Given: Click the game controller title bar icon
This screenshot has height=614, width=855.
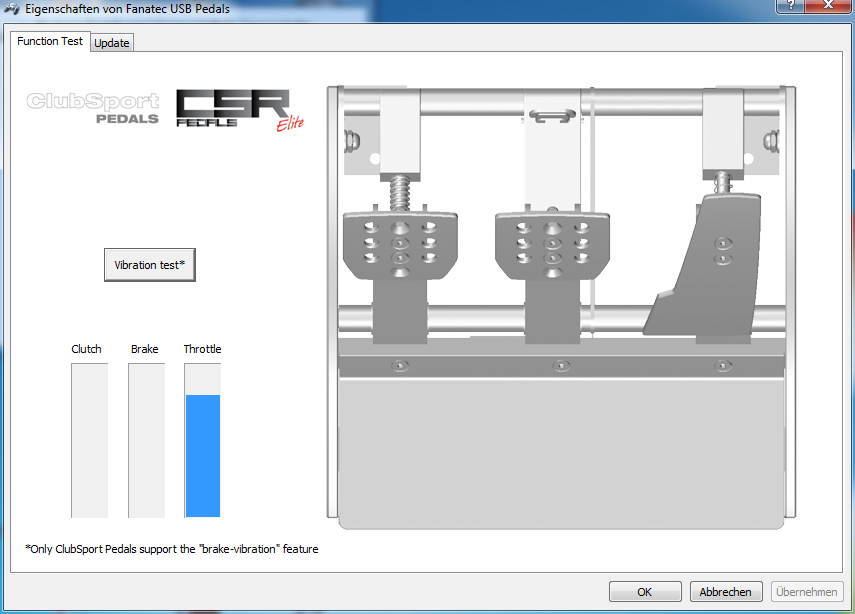Looking at the screenshot, I should click(11, 9).
